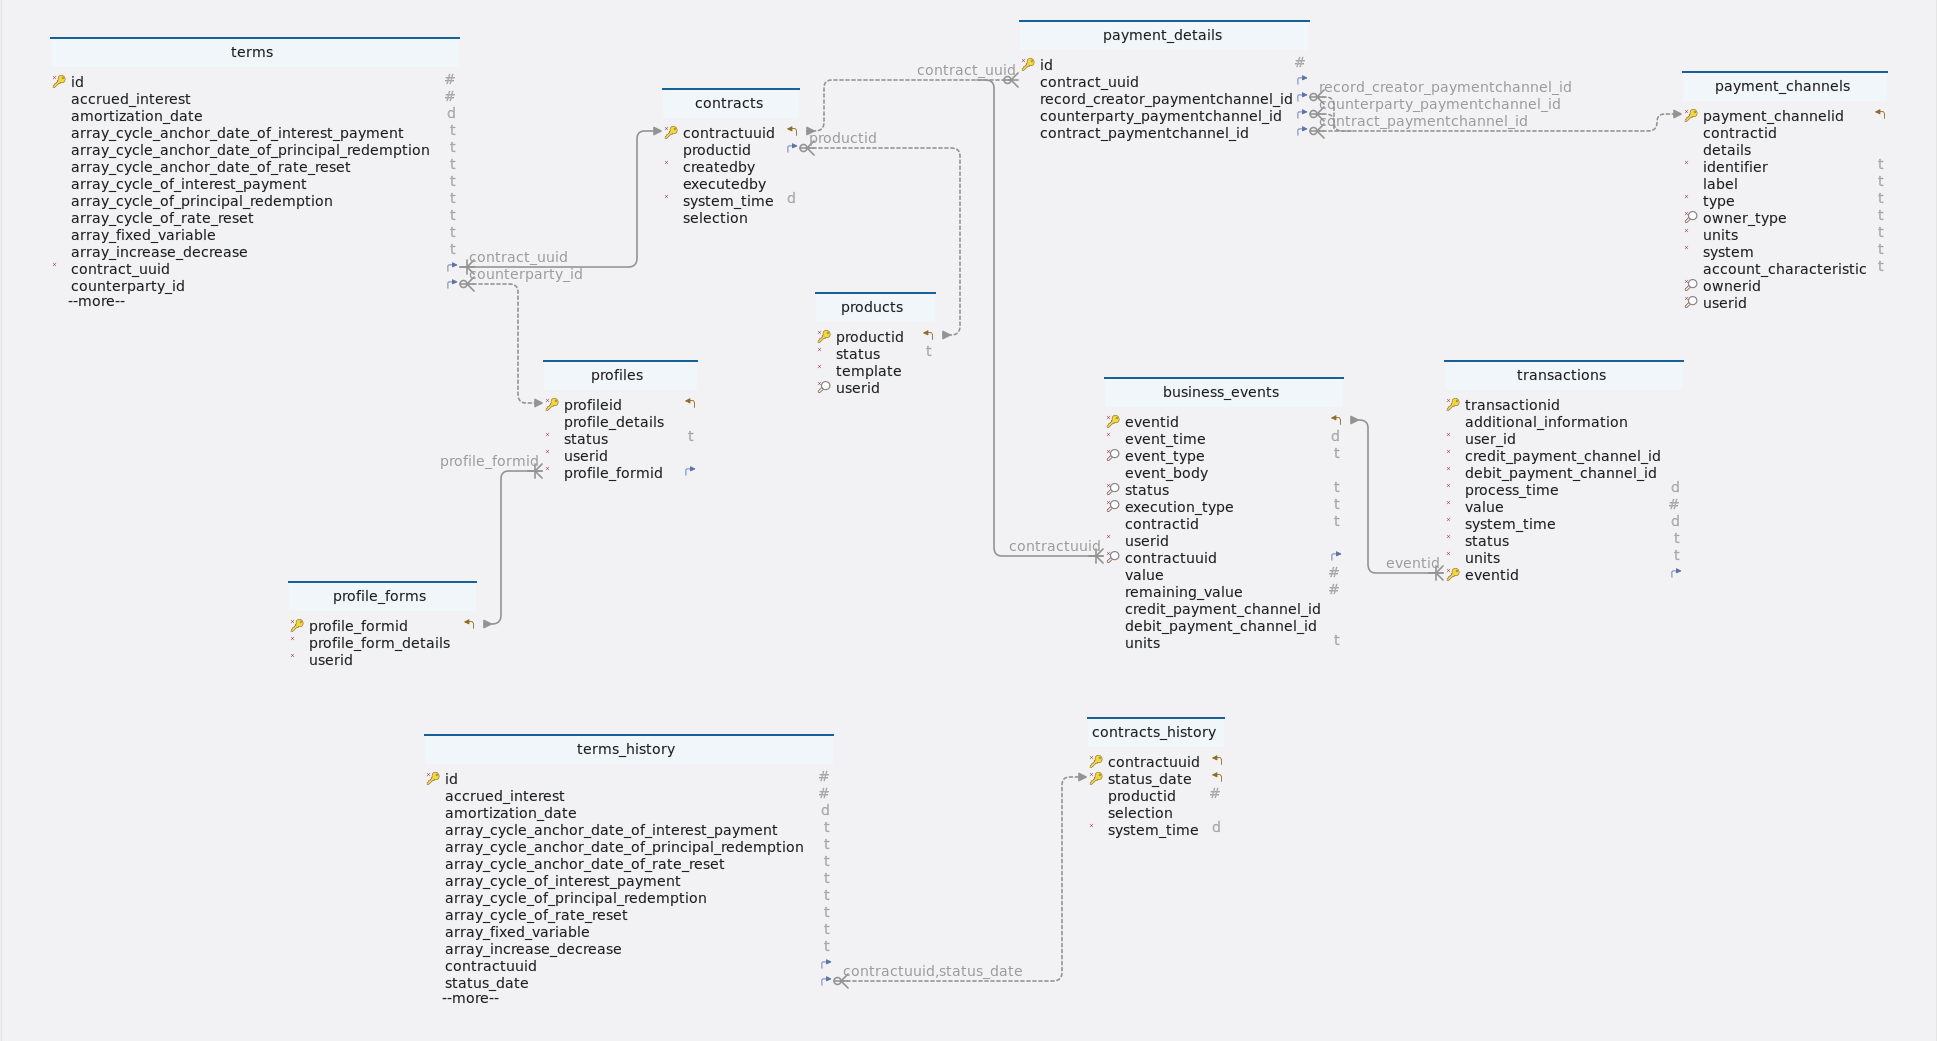Select array_fixed_variable column in terms_history
This screenshot has width=1937, height=1041.
pyautogui.click(x=517, y=933)
